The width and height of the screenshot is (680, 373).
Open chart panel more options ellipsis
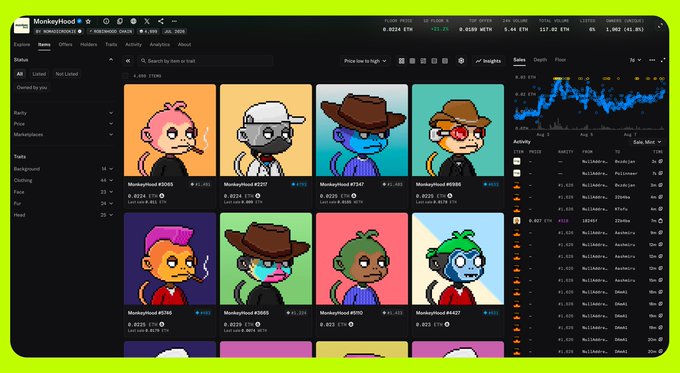(652, 60)
